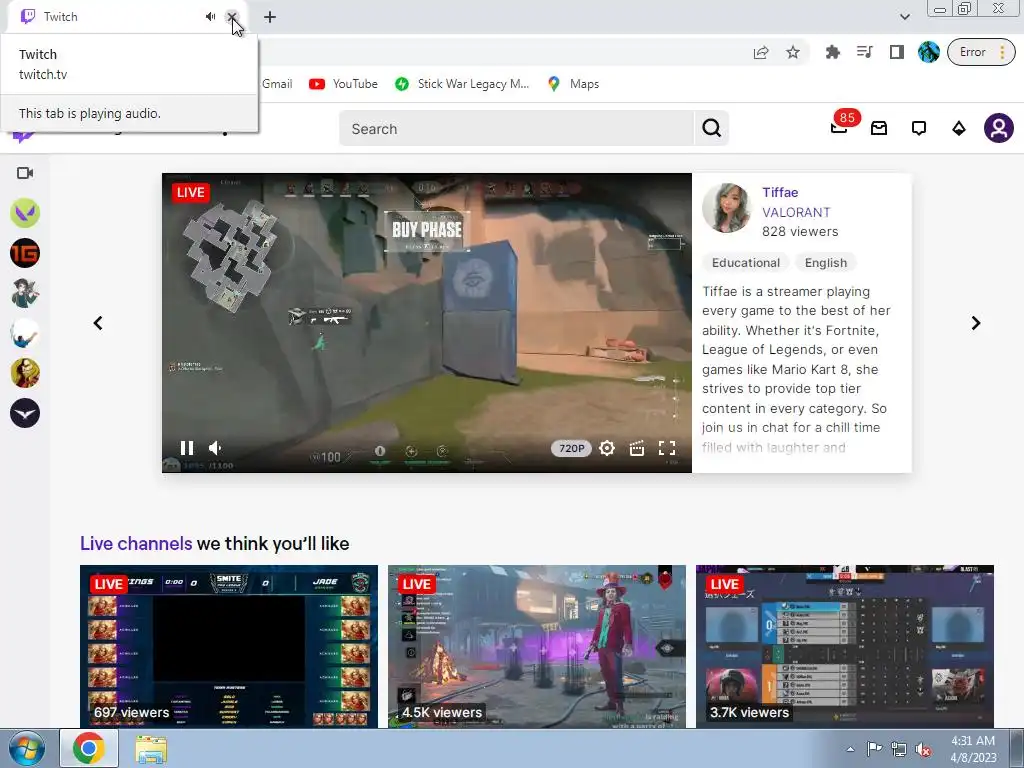1024x768 pixels.
Task: Open the white circle surfer channel avatar
Action: [x=25, y=333]
